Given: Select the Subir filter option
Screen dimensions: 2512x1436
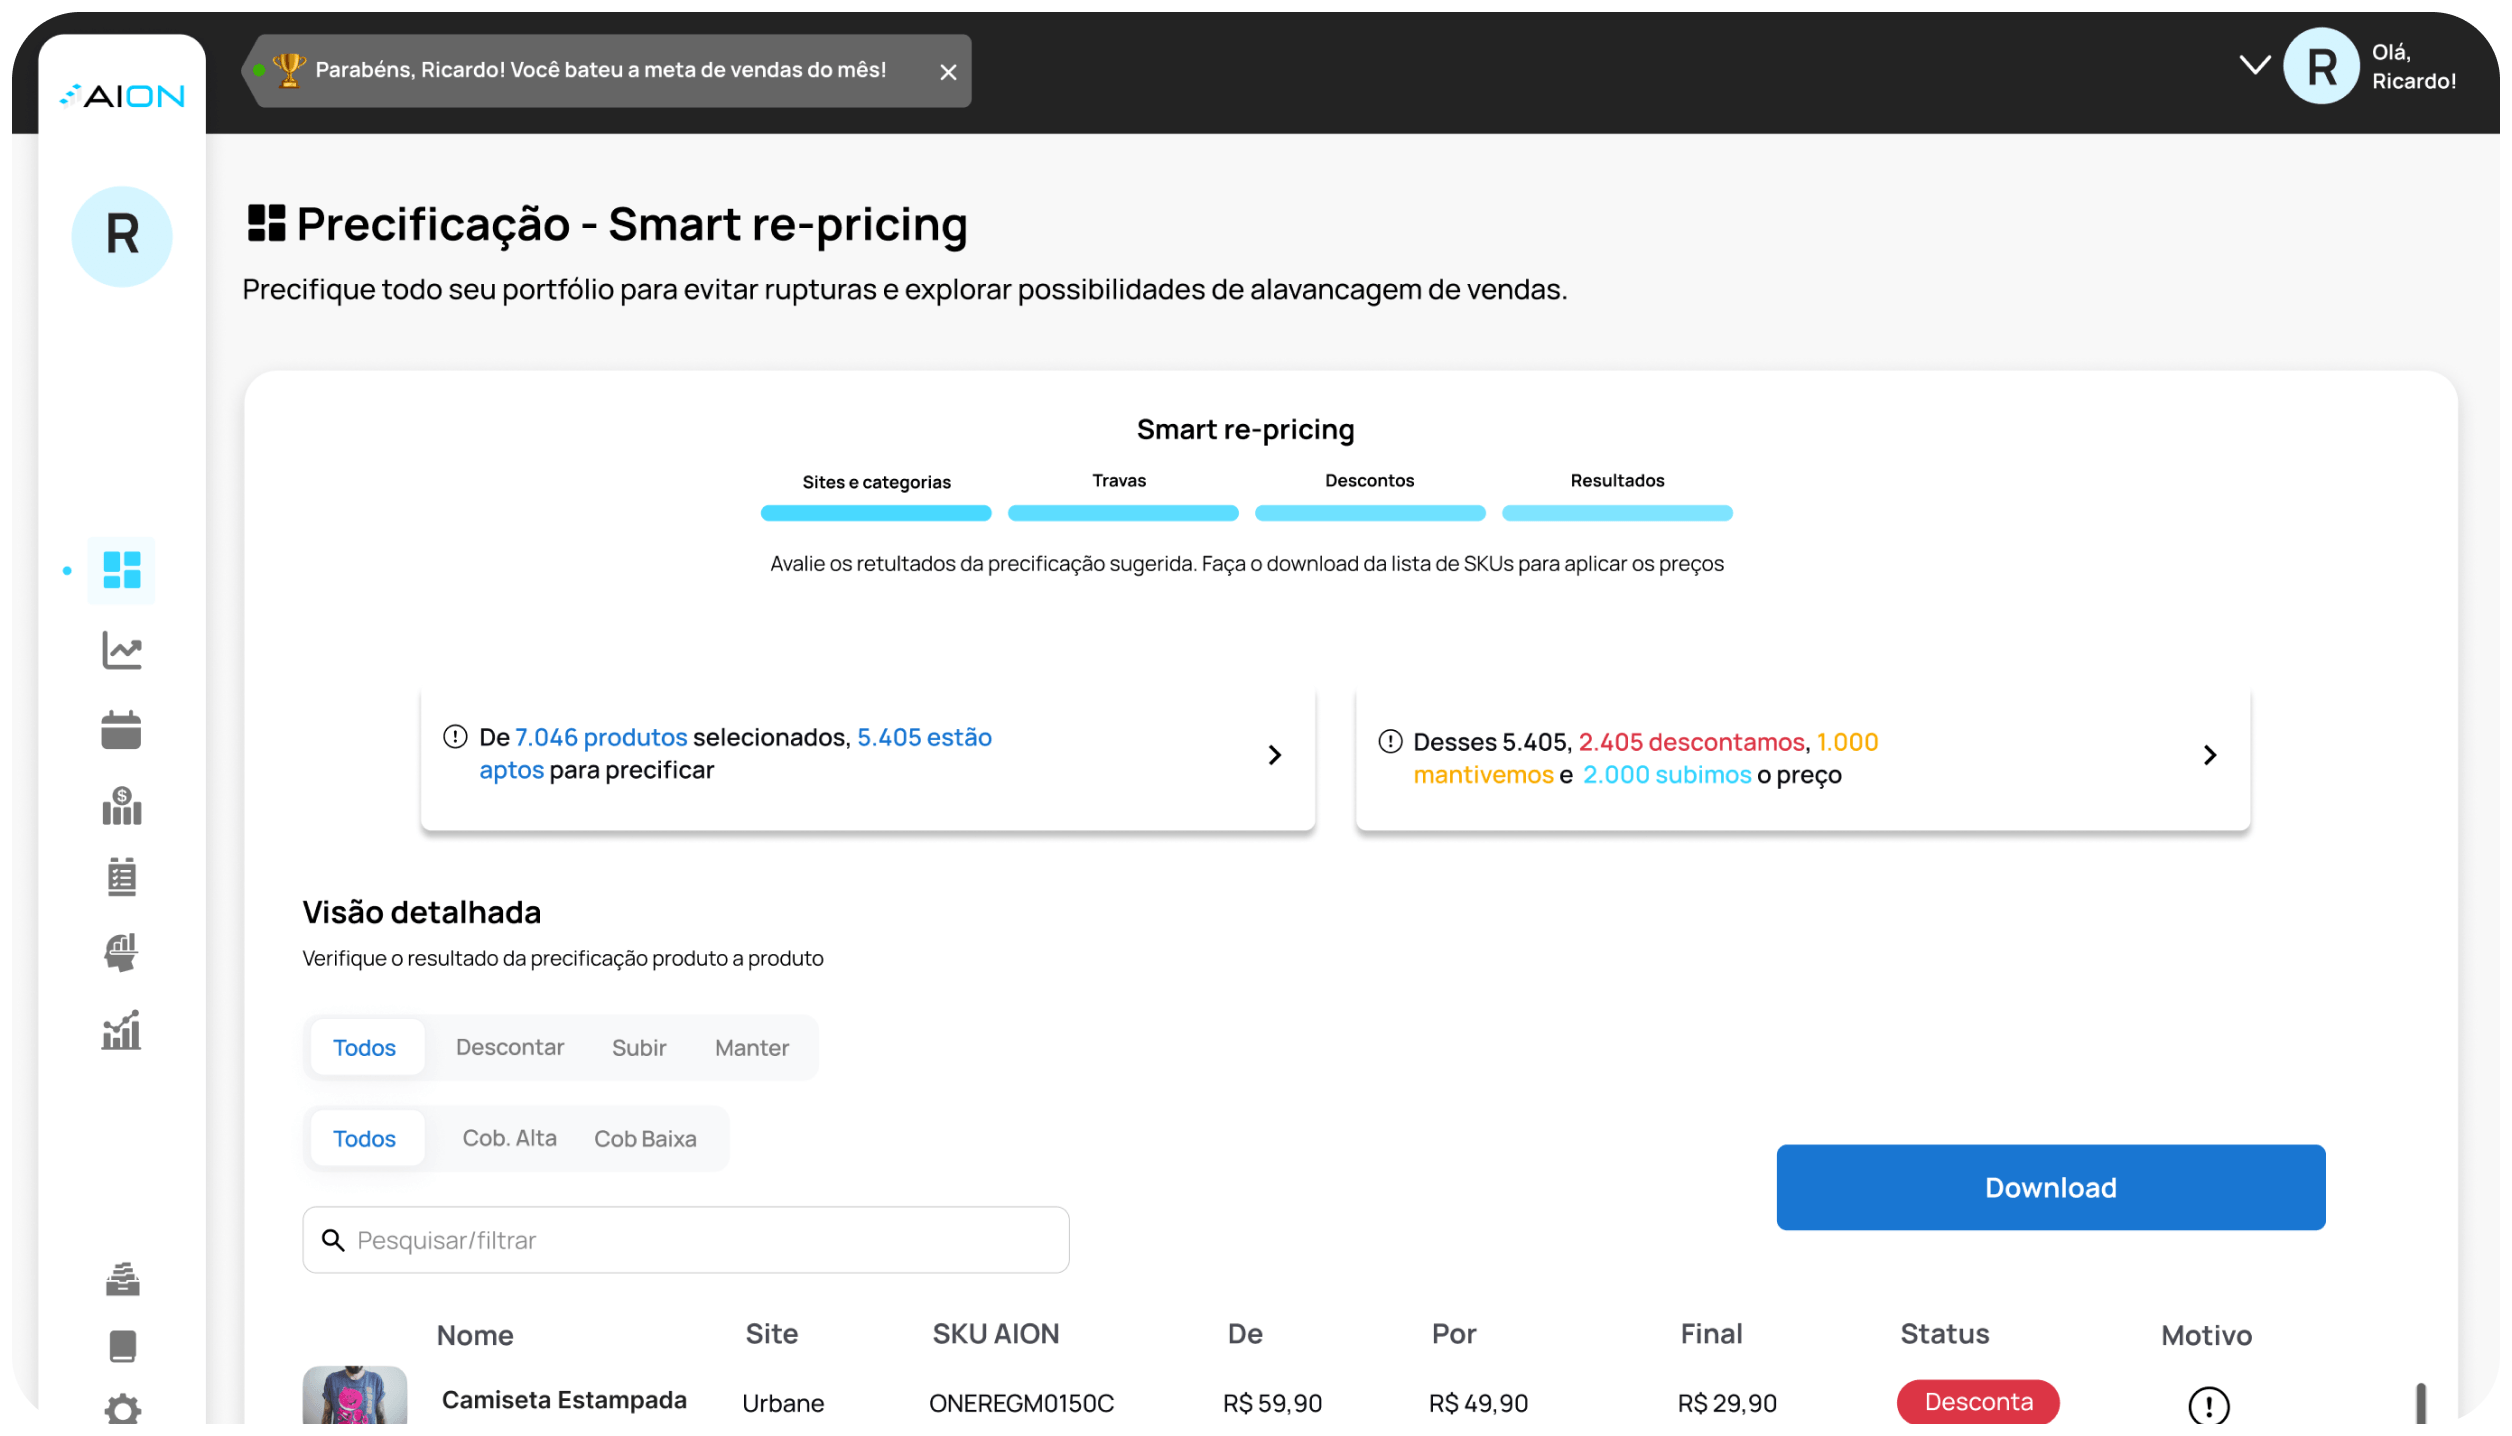Looking at the screenshot, I should click(x=638, y=1047).
